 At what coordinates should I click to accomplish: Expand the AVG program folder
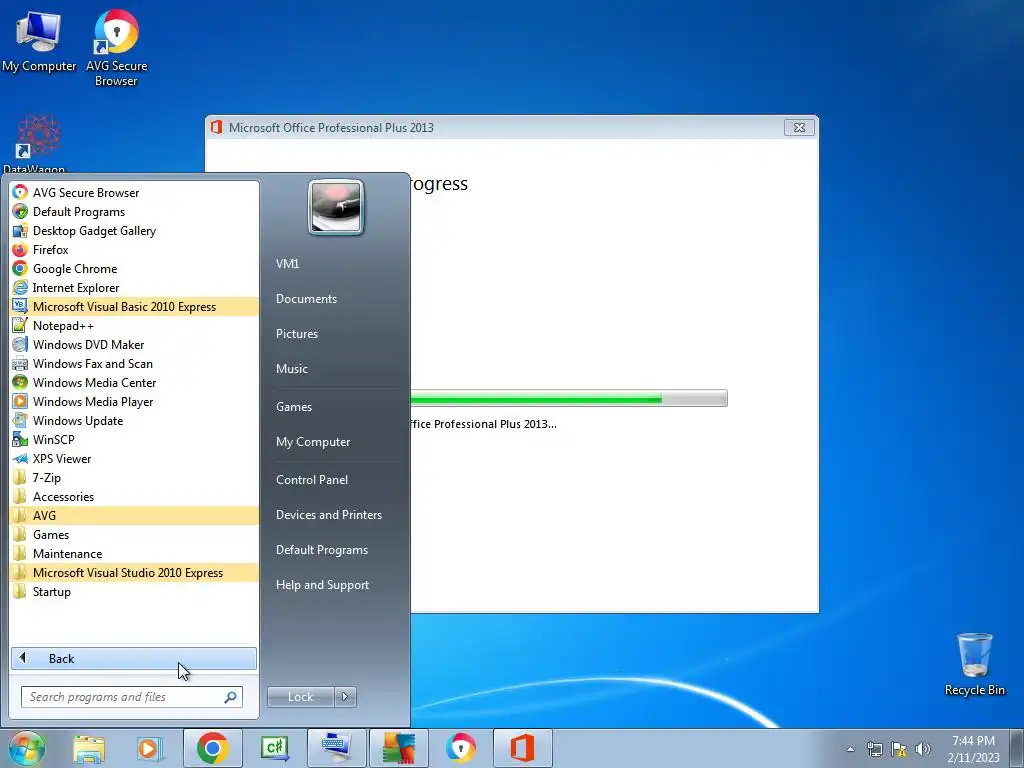coord(134,515)
